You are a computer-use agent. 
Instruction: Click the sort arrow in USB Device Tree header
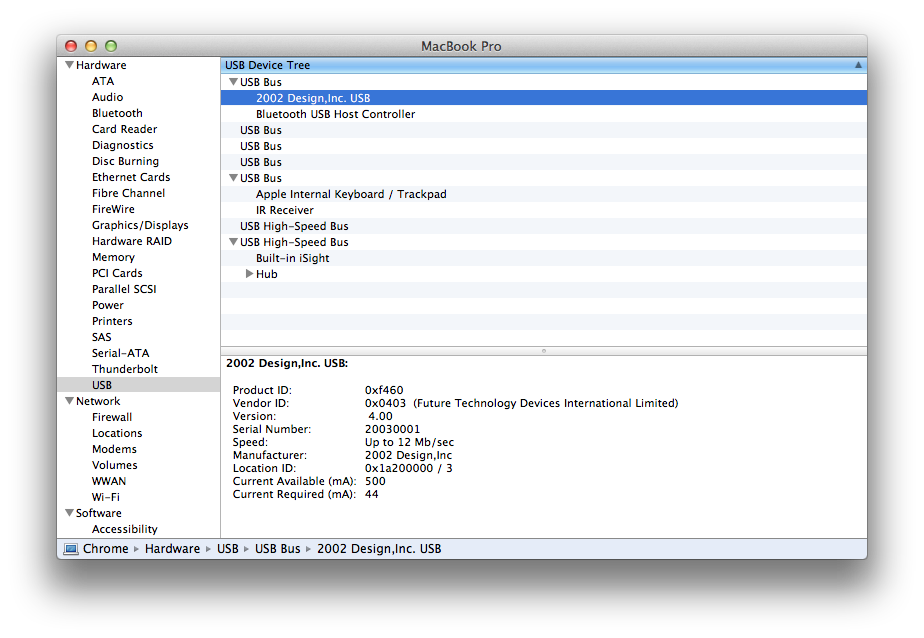click(858, 65)
